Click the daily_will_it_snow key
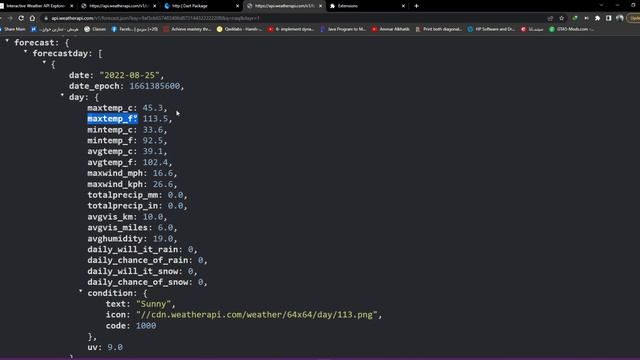The image size is (640, 360). 133,271
